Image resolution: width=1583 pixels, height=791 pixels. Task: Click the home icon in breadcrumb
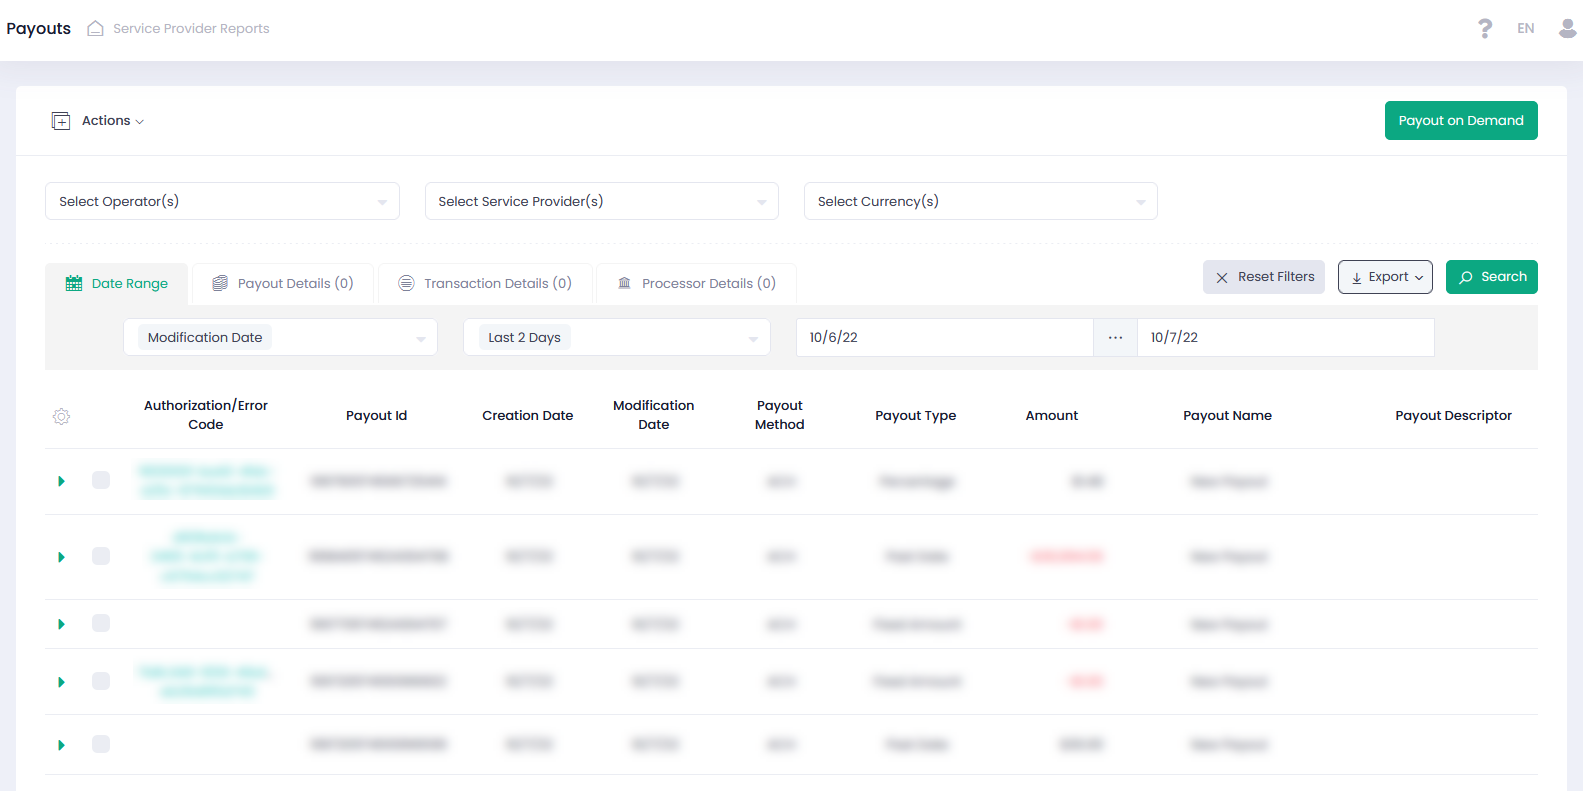[x=95, y=28]
